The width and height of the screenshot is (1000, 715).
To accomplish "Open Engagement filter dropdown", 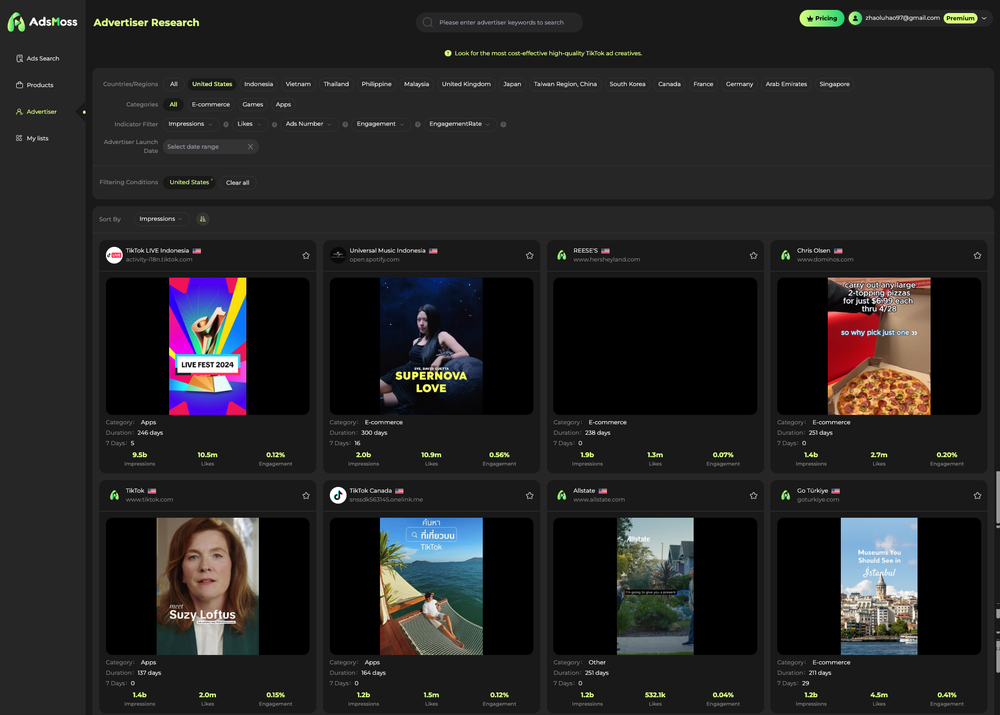I will pos(381,124).
